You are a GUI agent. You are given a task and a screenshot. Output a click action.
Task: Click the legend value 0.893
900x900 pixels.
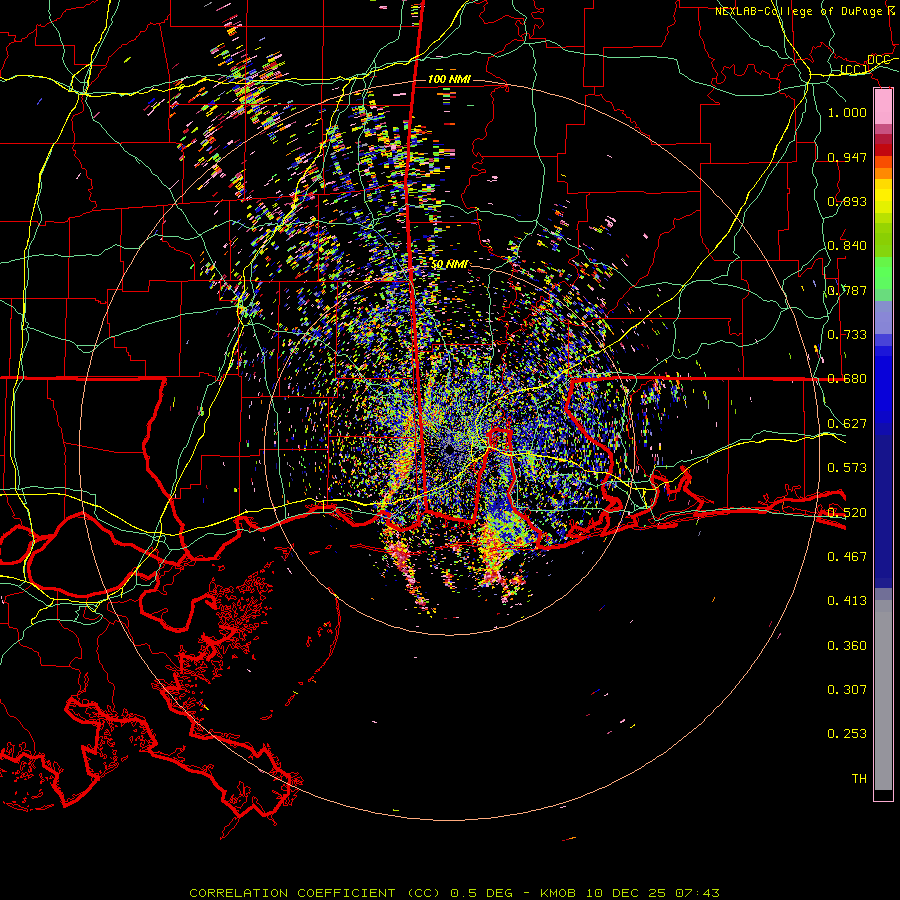point(847,201)
